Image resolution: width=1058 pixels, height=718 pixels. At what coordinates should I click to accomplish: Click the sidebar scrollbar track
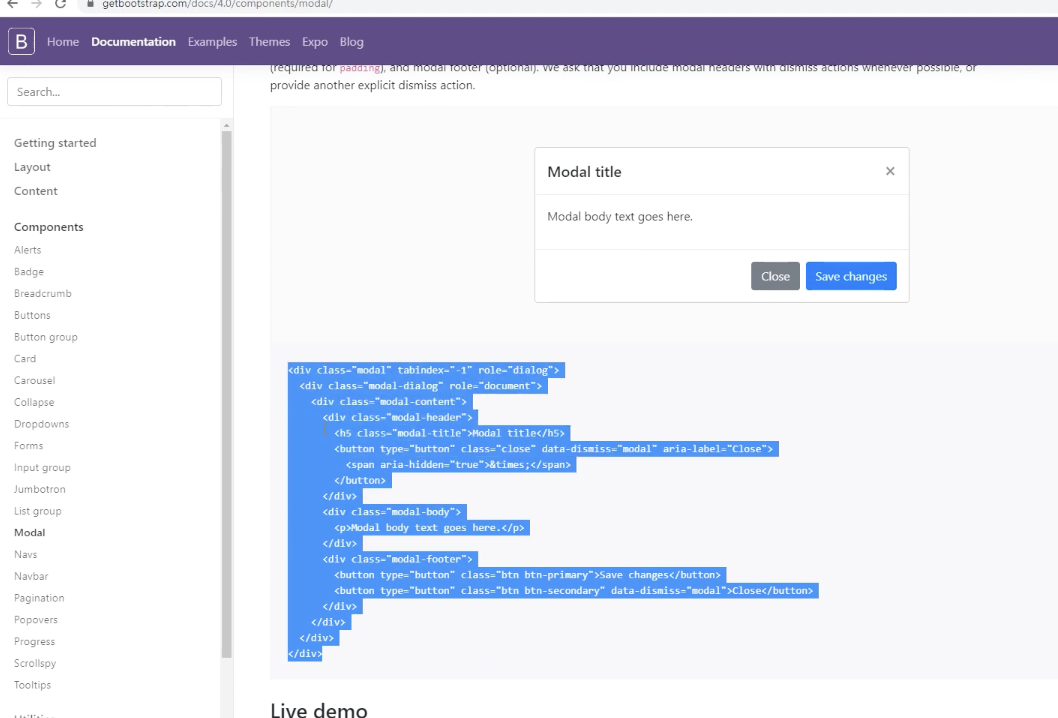[x=228, y=400]
